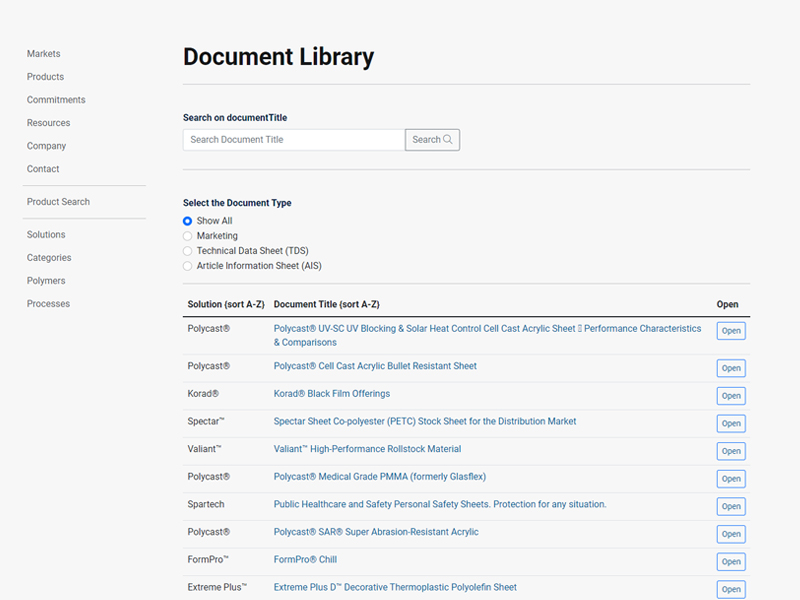Open FormPro Chill document link
Image resolution: width=800 pixels, height=600 pixels.
tap(305, 559)
